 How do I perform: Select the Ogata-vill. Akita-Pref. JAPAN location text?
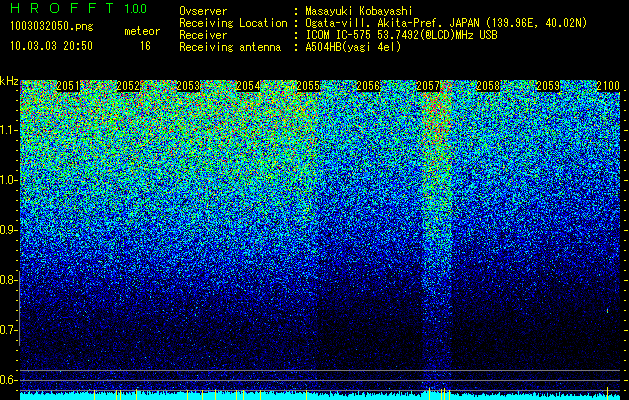click(446, 23)
